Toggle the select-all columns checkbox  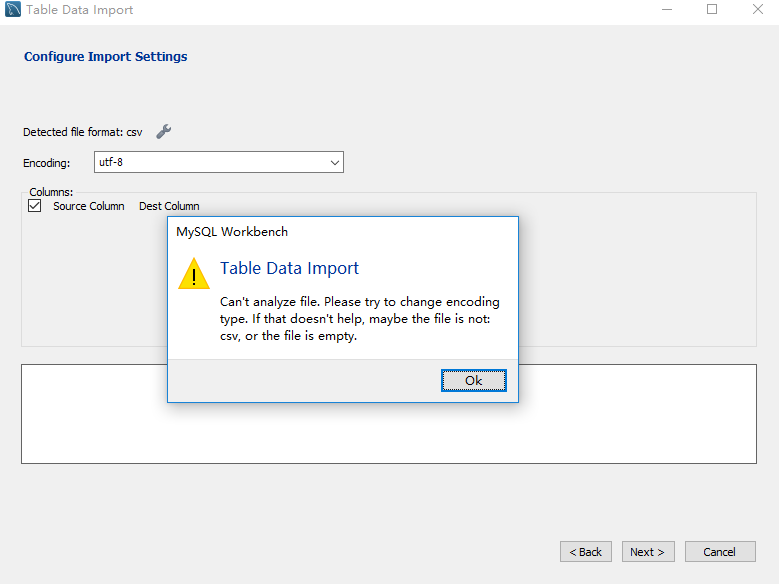tap(34, 206)
